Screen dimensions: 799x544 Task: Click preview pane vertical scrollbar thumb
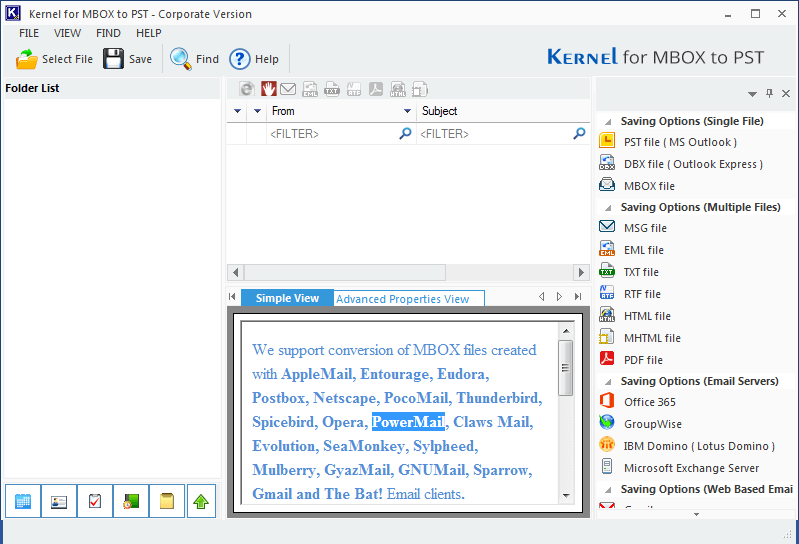point(566,368)
